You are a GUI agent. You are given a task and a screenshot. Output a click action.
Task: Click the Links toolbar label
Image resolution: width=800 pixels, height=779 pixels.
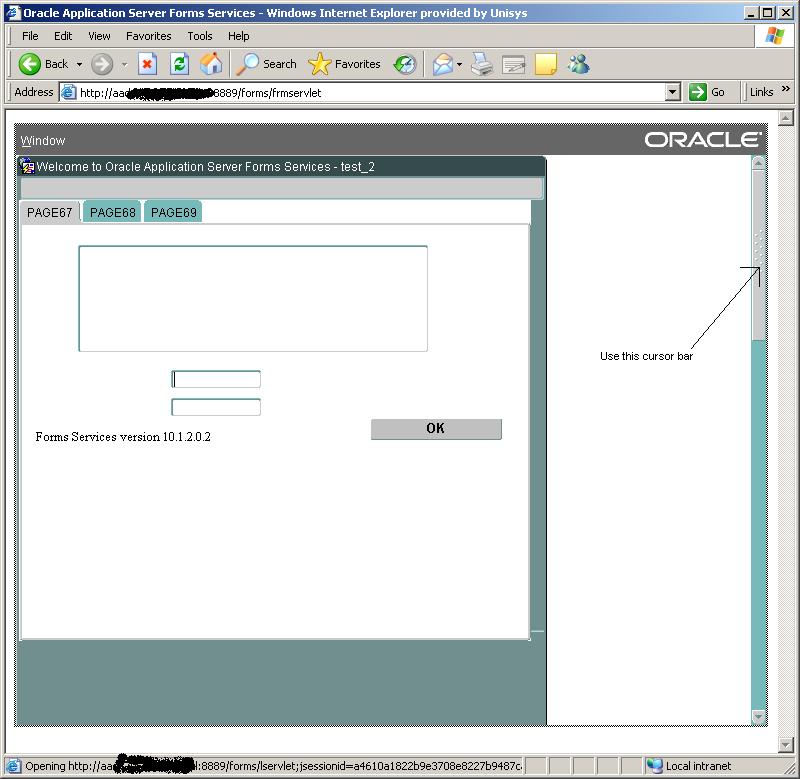[x=761, y=92]
